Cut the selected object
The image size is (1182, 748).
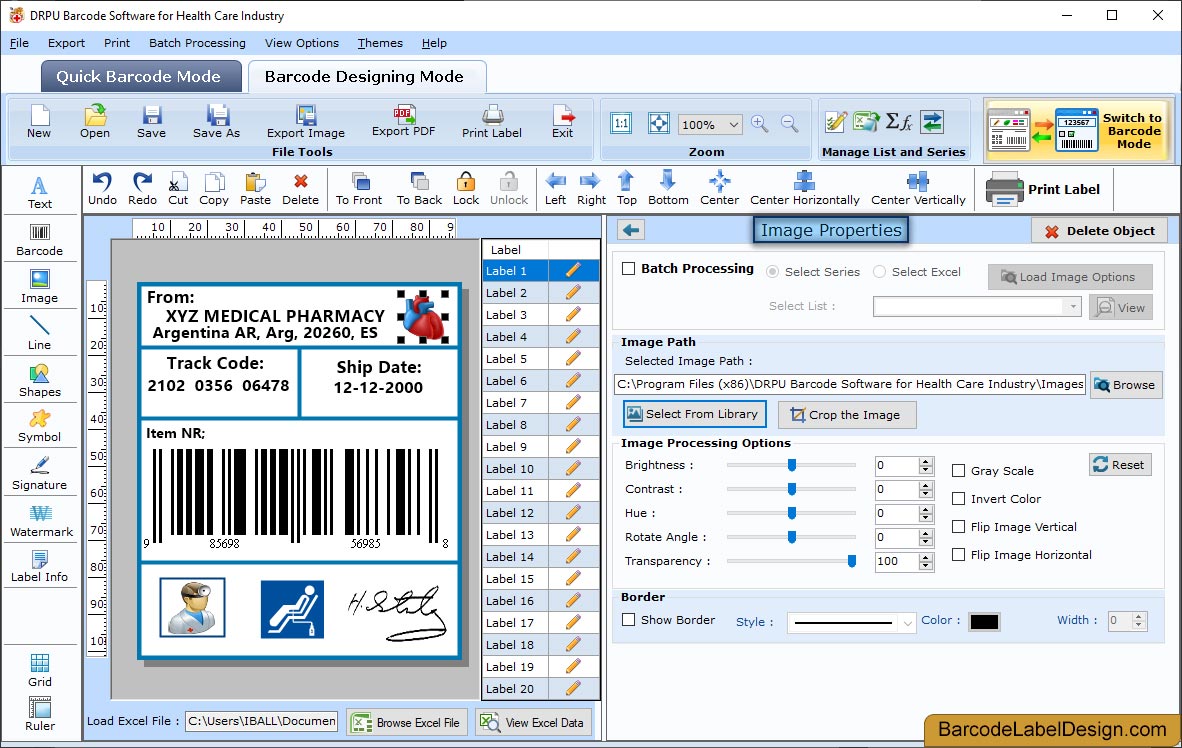click(178, 189)
